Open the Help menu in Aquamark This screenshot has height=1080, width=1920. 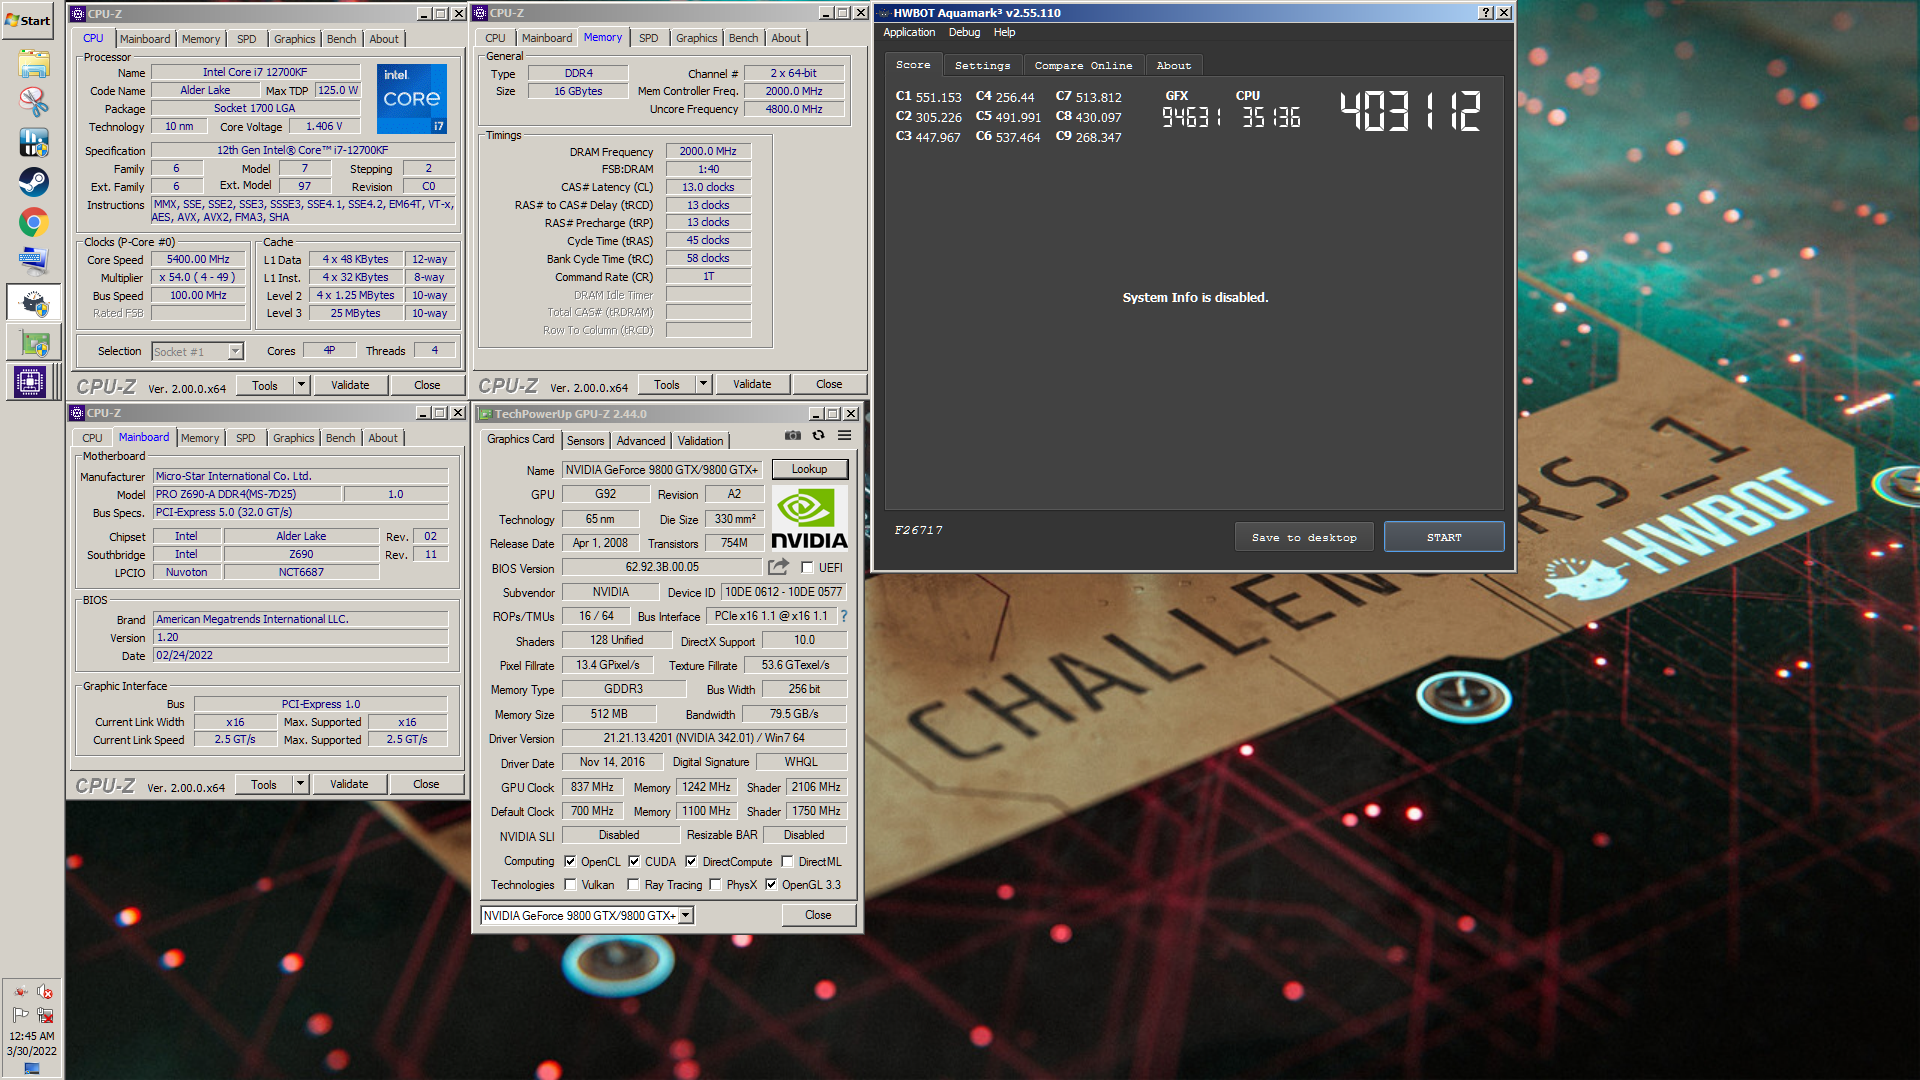[x=1004, y=32]
